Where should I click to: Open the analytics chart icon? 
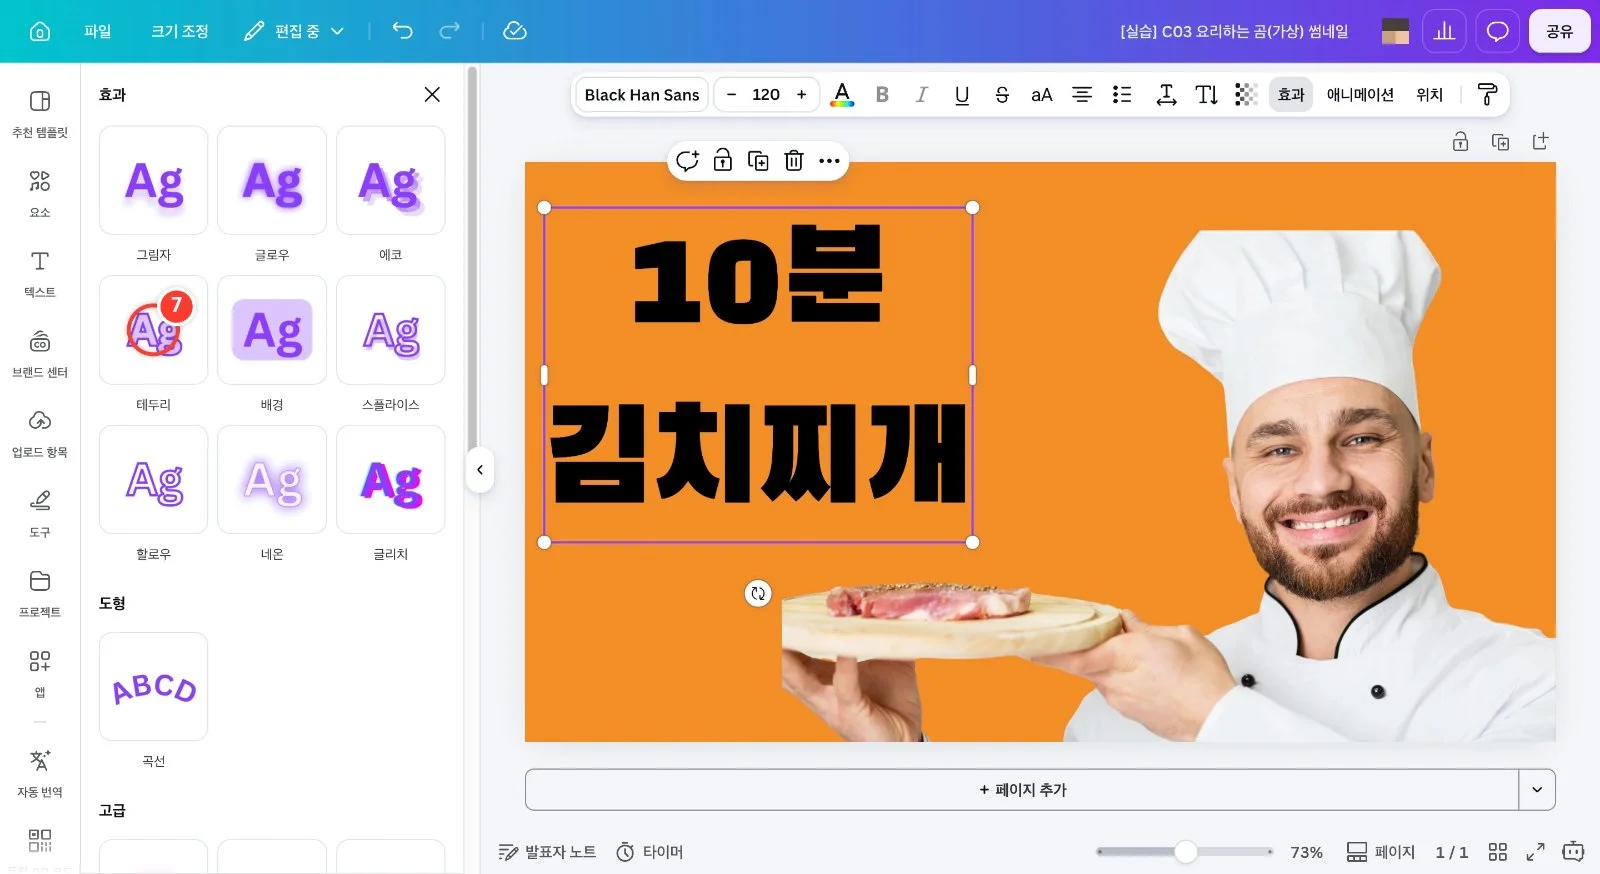(x=1444, y=31)
